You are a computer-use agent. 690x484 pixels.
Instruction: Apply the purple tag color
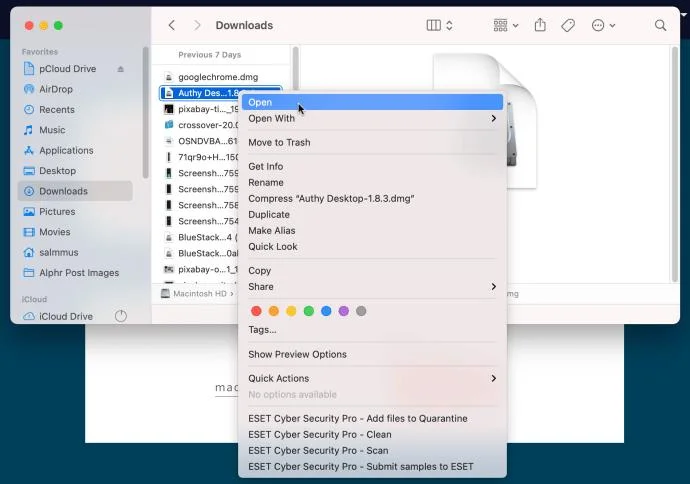click(x=344, y=311)
